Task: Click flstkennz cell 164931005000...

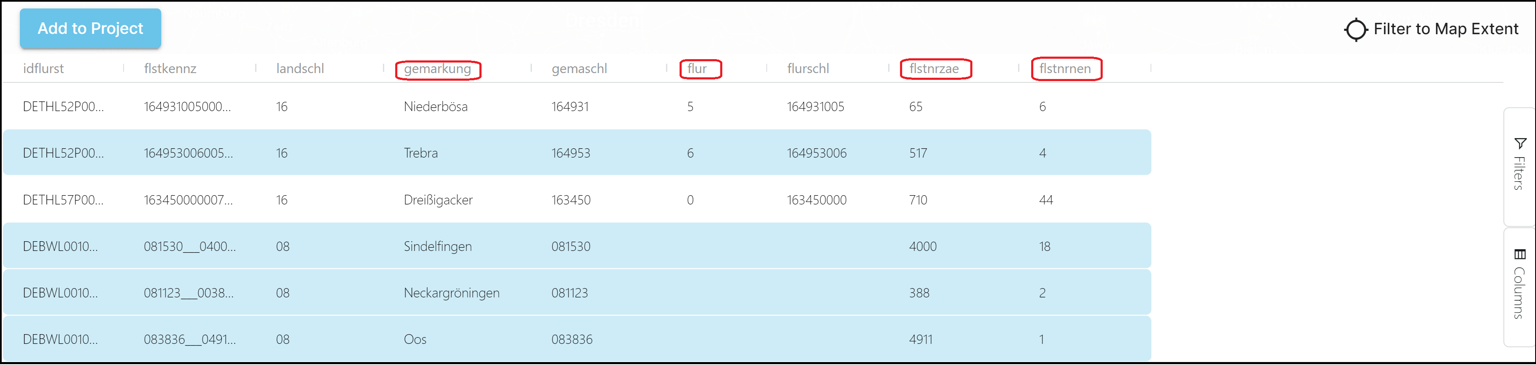Action: [187, 107]
